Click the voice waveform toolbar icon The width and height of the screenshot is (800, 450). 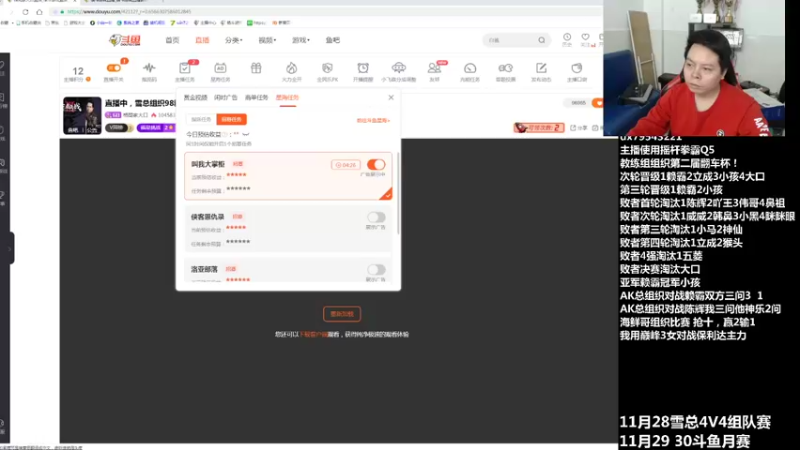pos(149,68)
